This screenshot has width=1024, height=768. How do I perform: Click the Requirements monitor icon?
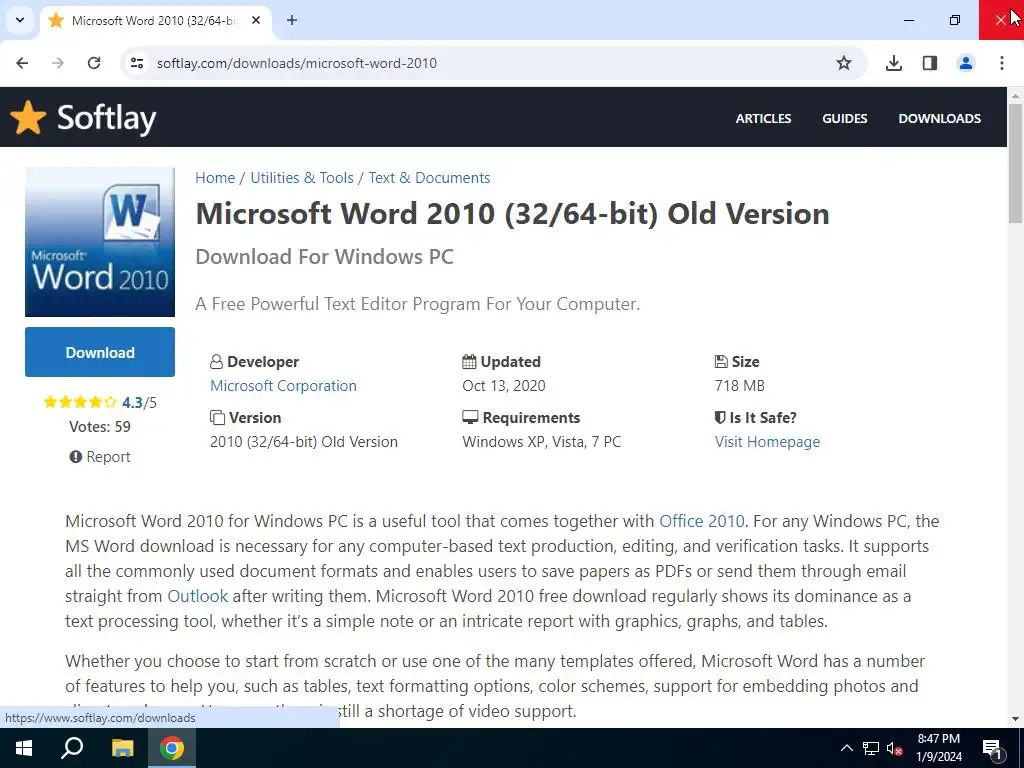[x=470, y=417]
